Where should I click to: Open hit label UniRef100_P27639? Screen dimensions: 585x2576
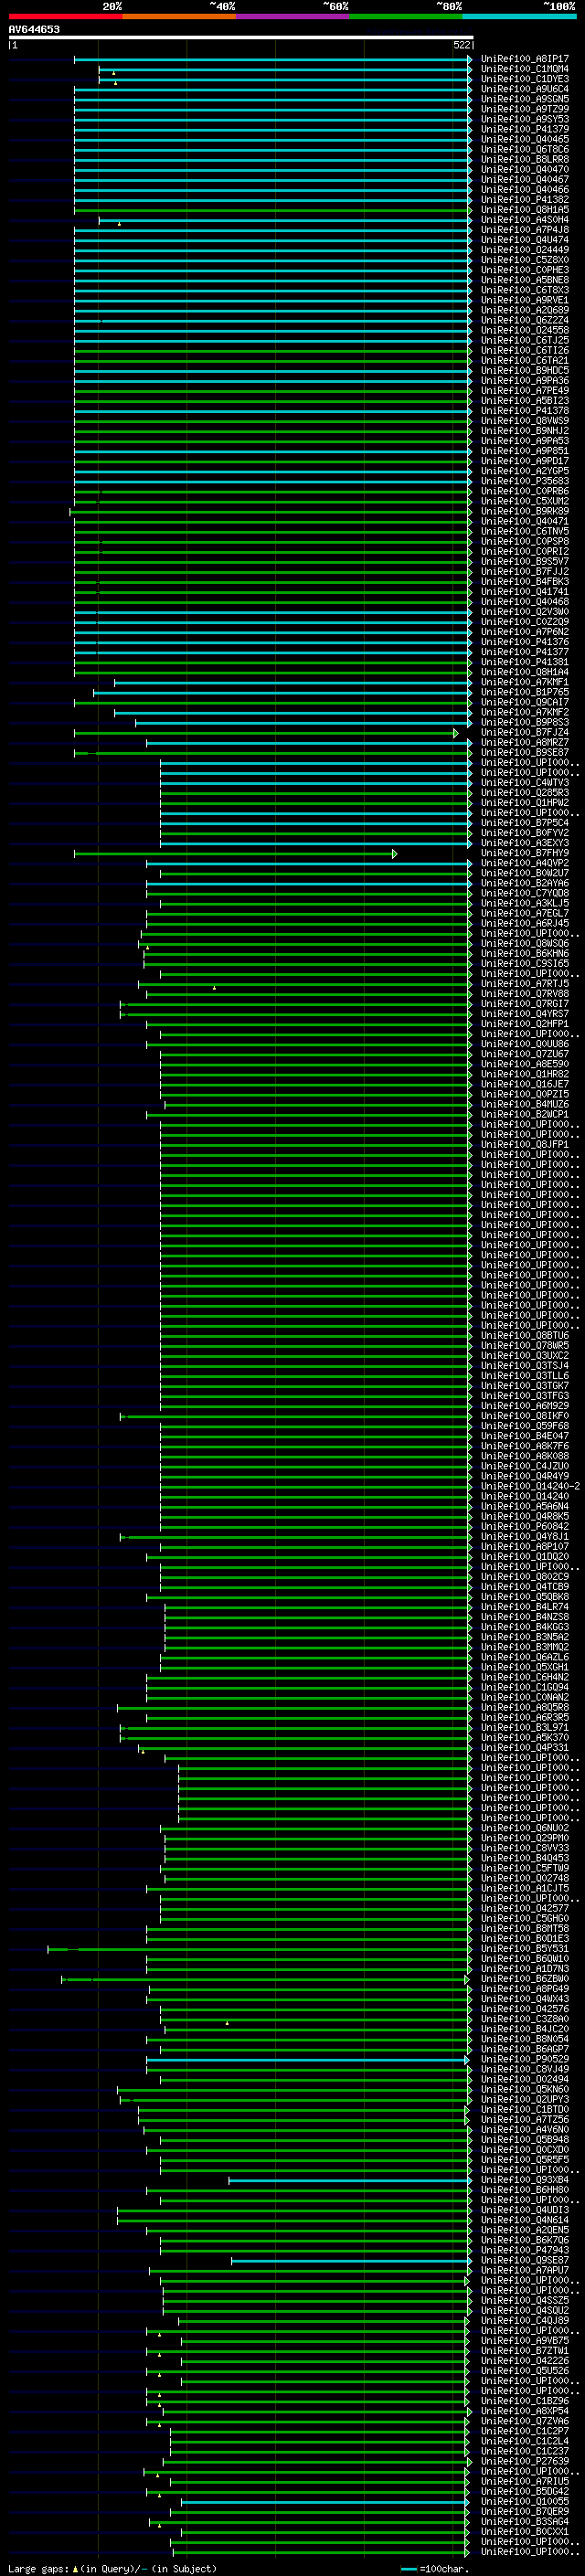[x=524, y=2461]
